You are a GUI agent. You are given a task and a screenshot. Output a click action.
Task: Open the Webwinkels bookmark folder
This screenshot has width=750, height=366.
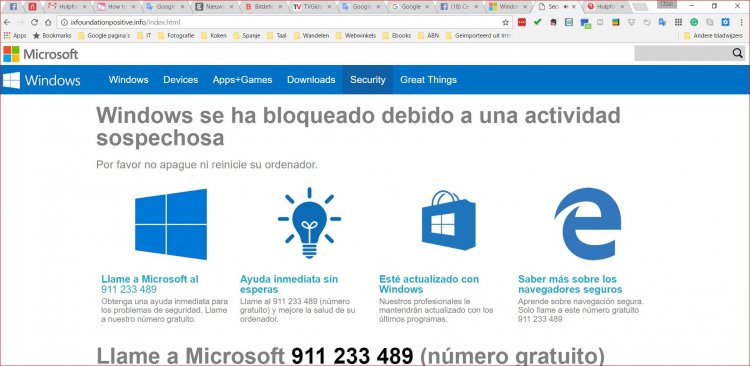[355, 35]
